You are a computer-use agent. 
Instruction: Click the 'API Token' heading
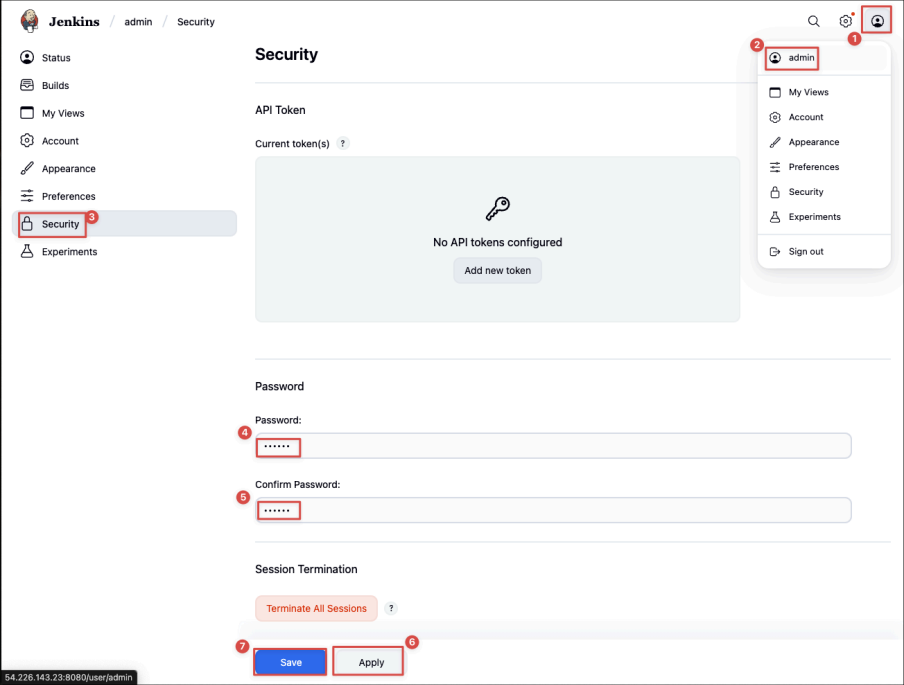tap(280, 110)
